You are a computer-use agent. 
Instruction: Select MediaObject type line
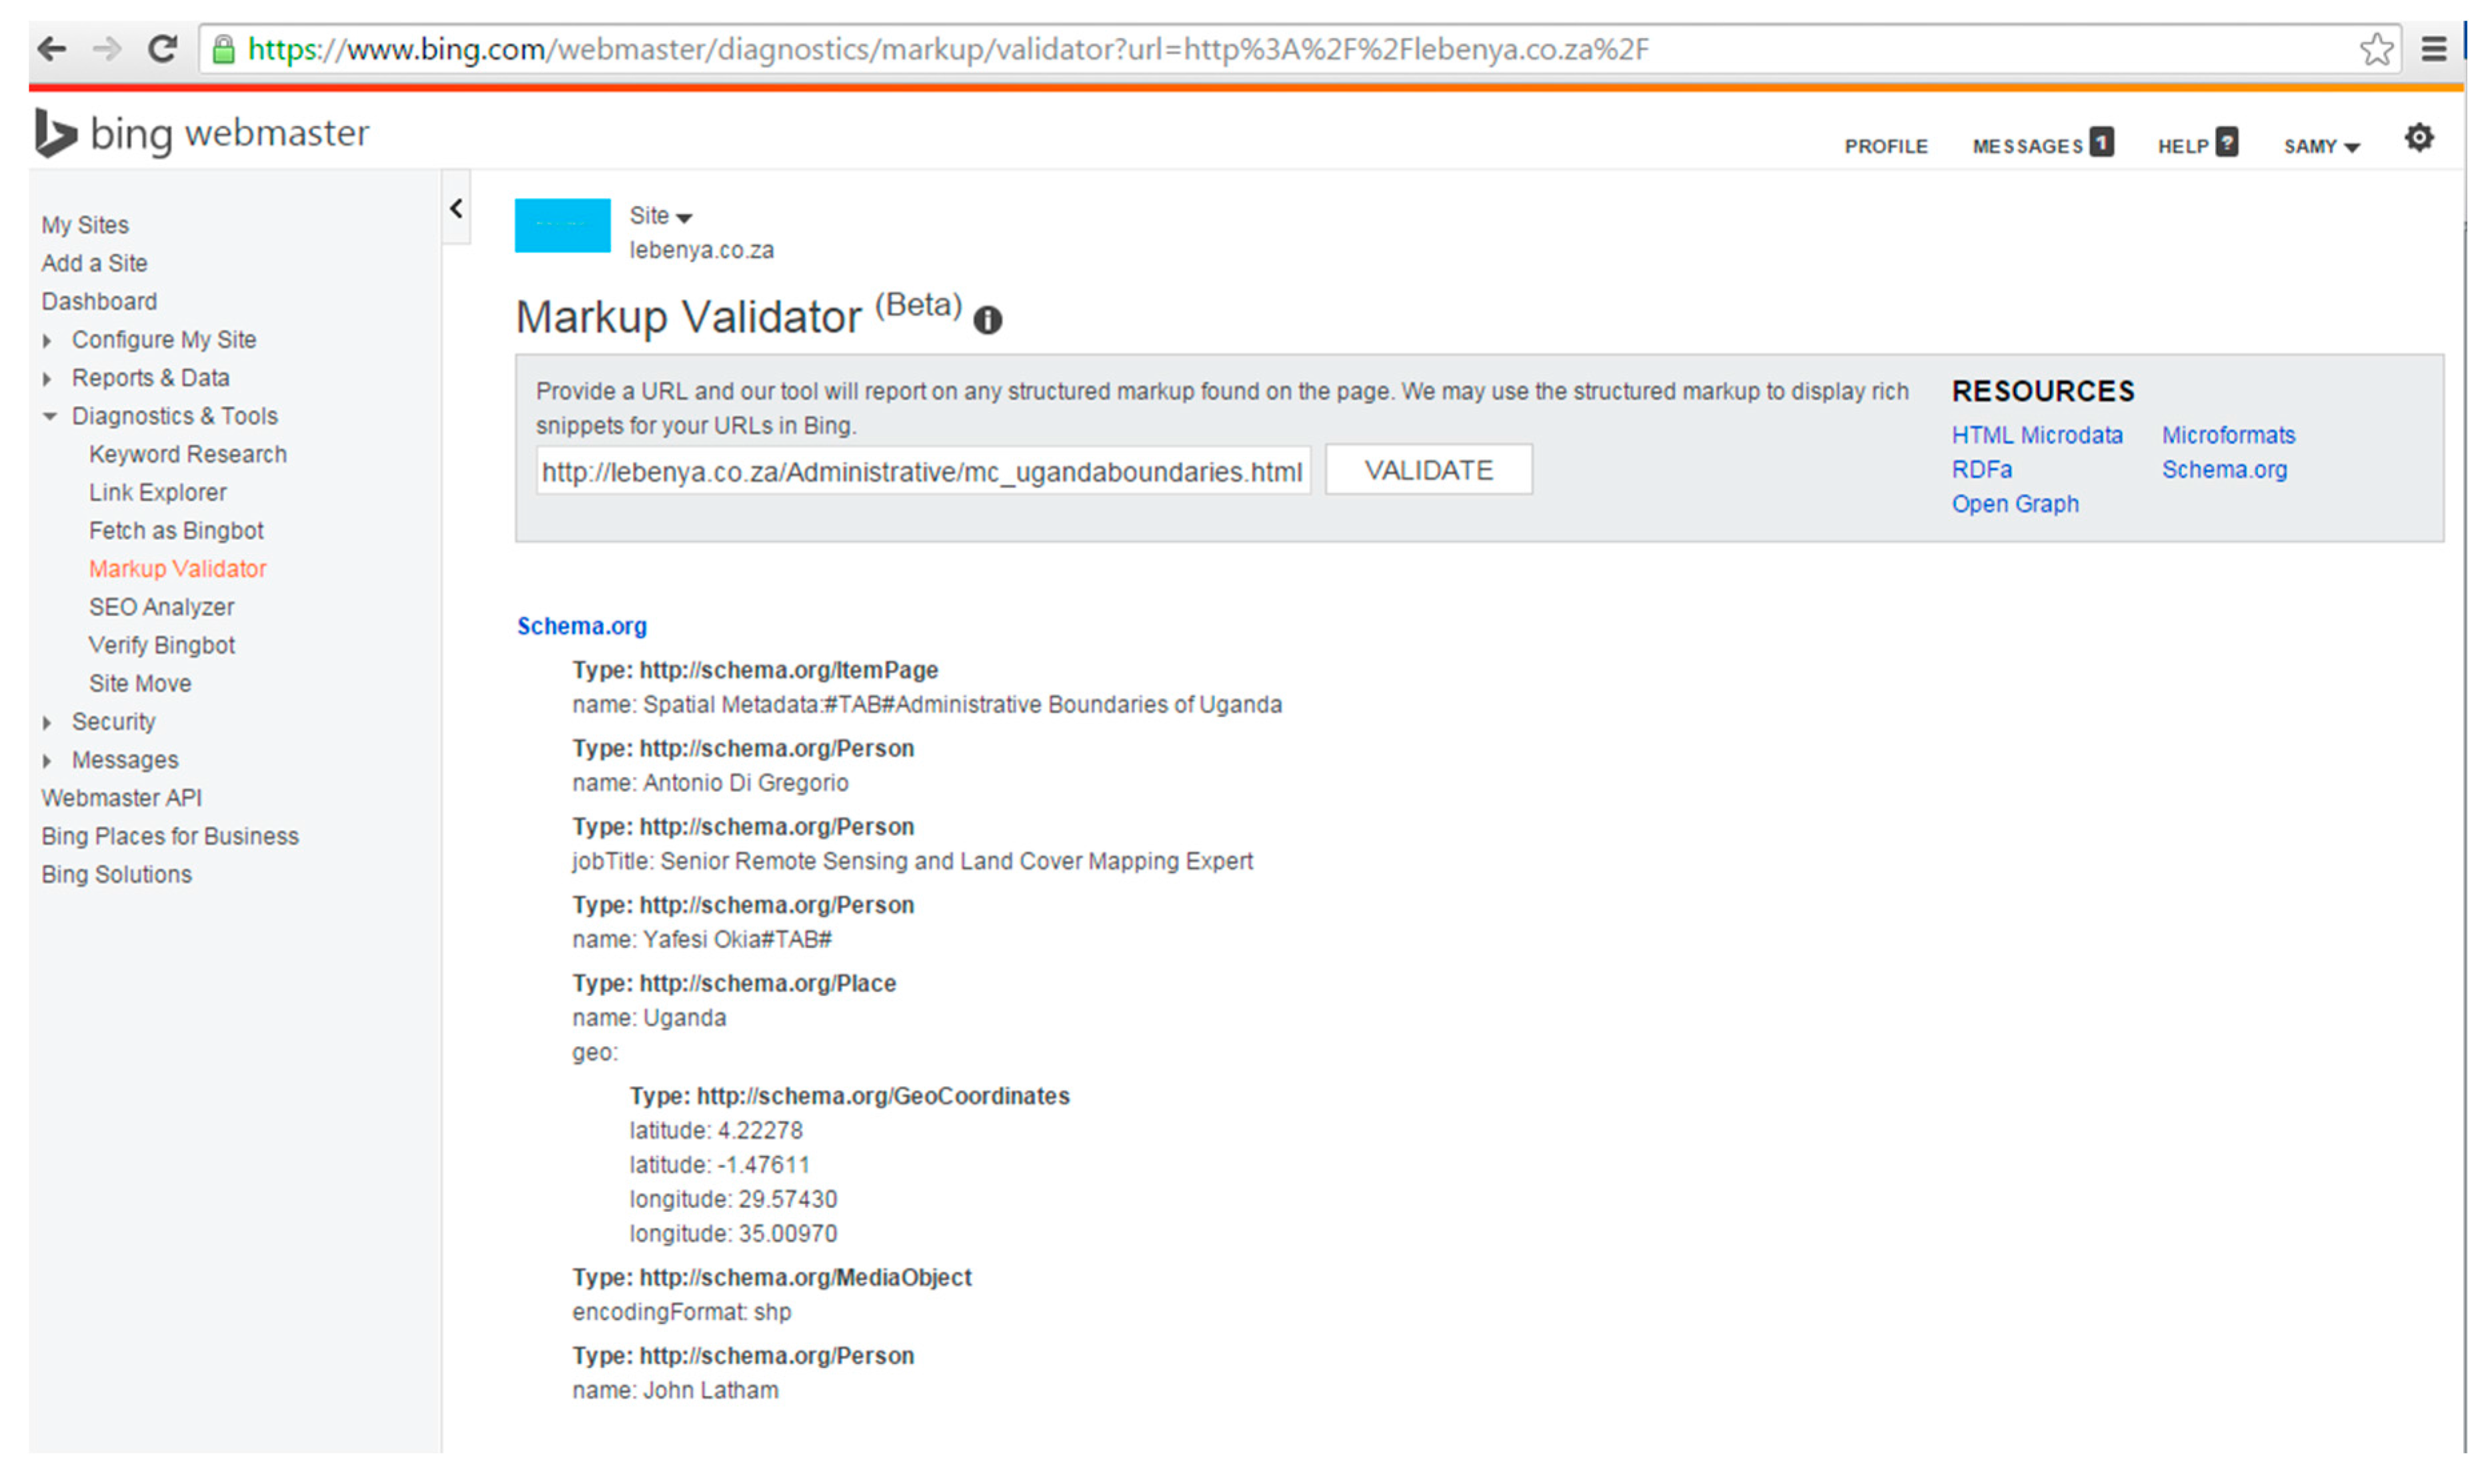(771, 1278)
